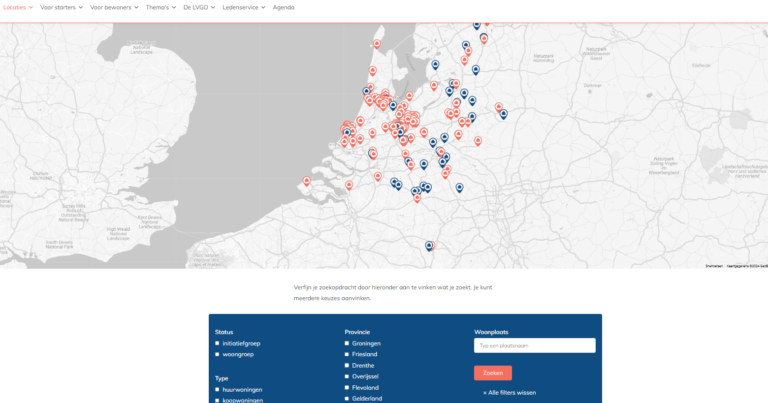
Task: Enable the huurwoningen type filter
Action: point(217,389)
